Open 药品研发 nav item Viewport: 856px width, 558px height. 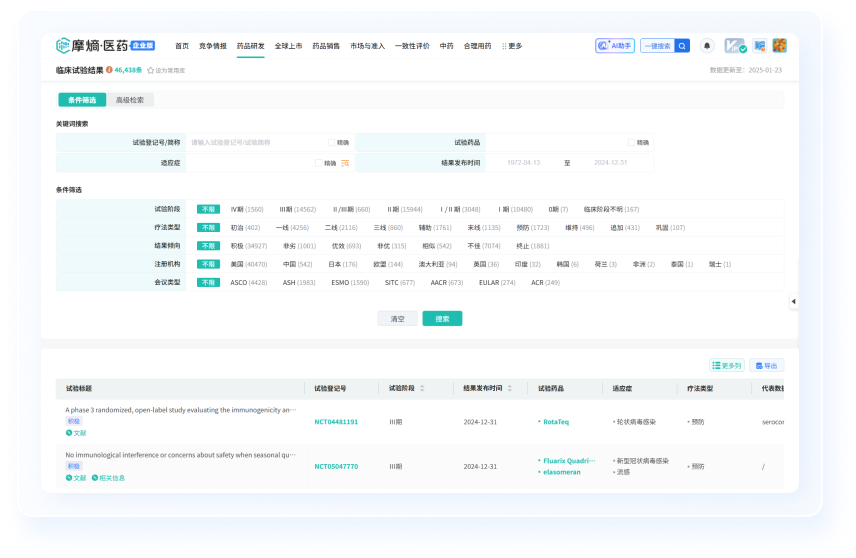[x=251, y=46]
